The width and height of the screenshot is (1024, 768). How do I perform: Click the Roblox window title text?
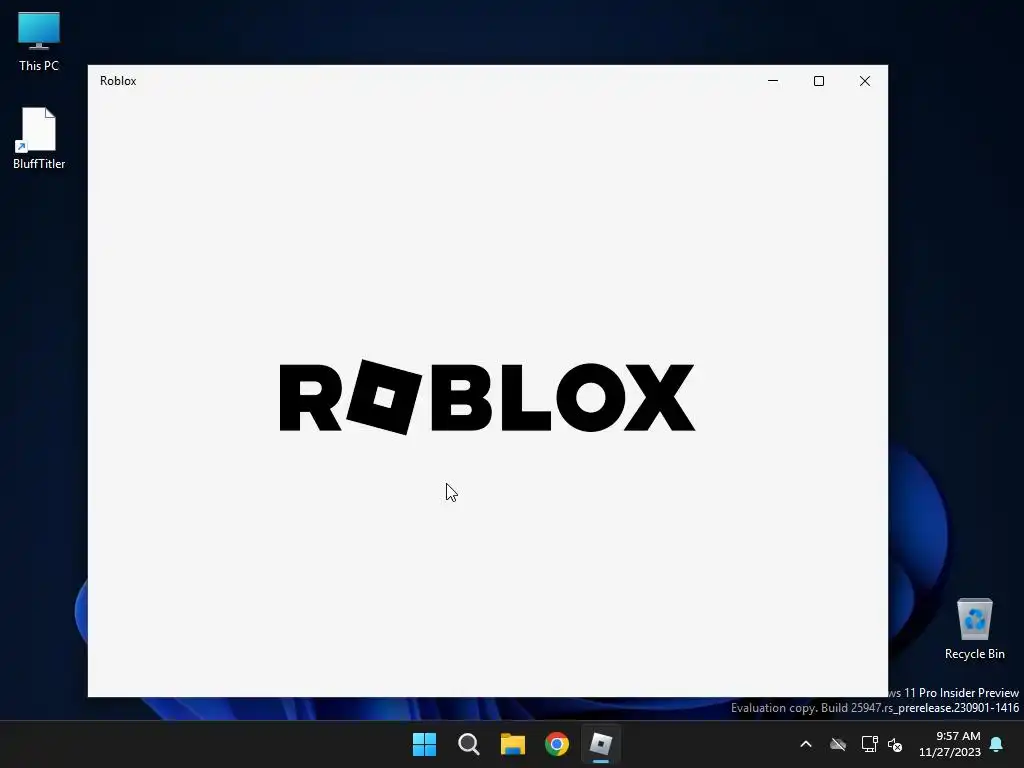click(x=118, y=81)
